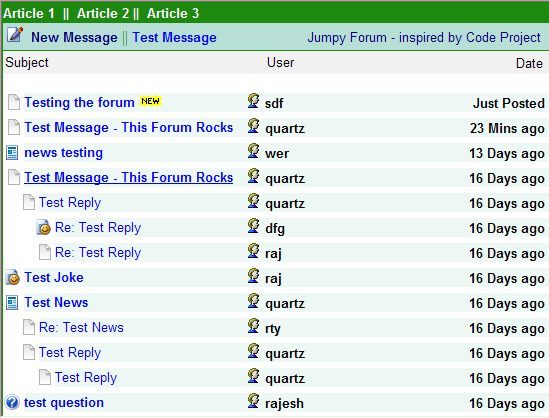Image resolution: width=549 pixels, height=418 pixels.
Task: Open the Testing the forum thread
Action: click(x=79, y=102)
